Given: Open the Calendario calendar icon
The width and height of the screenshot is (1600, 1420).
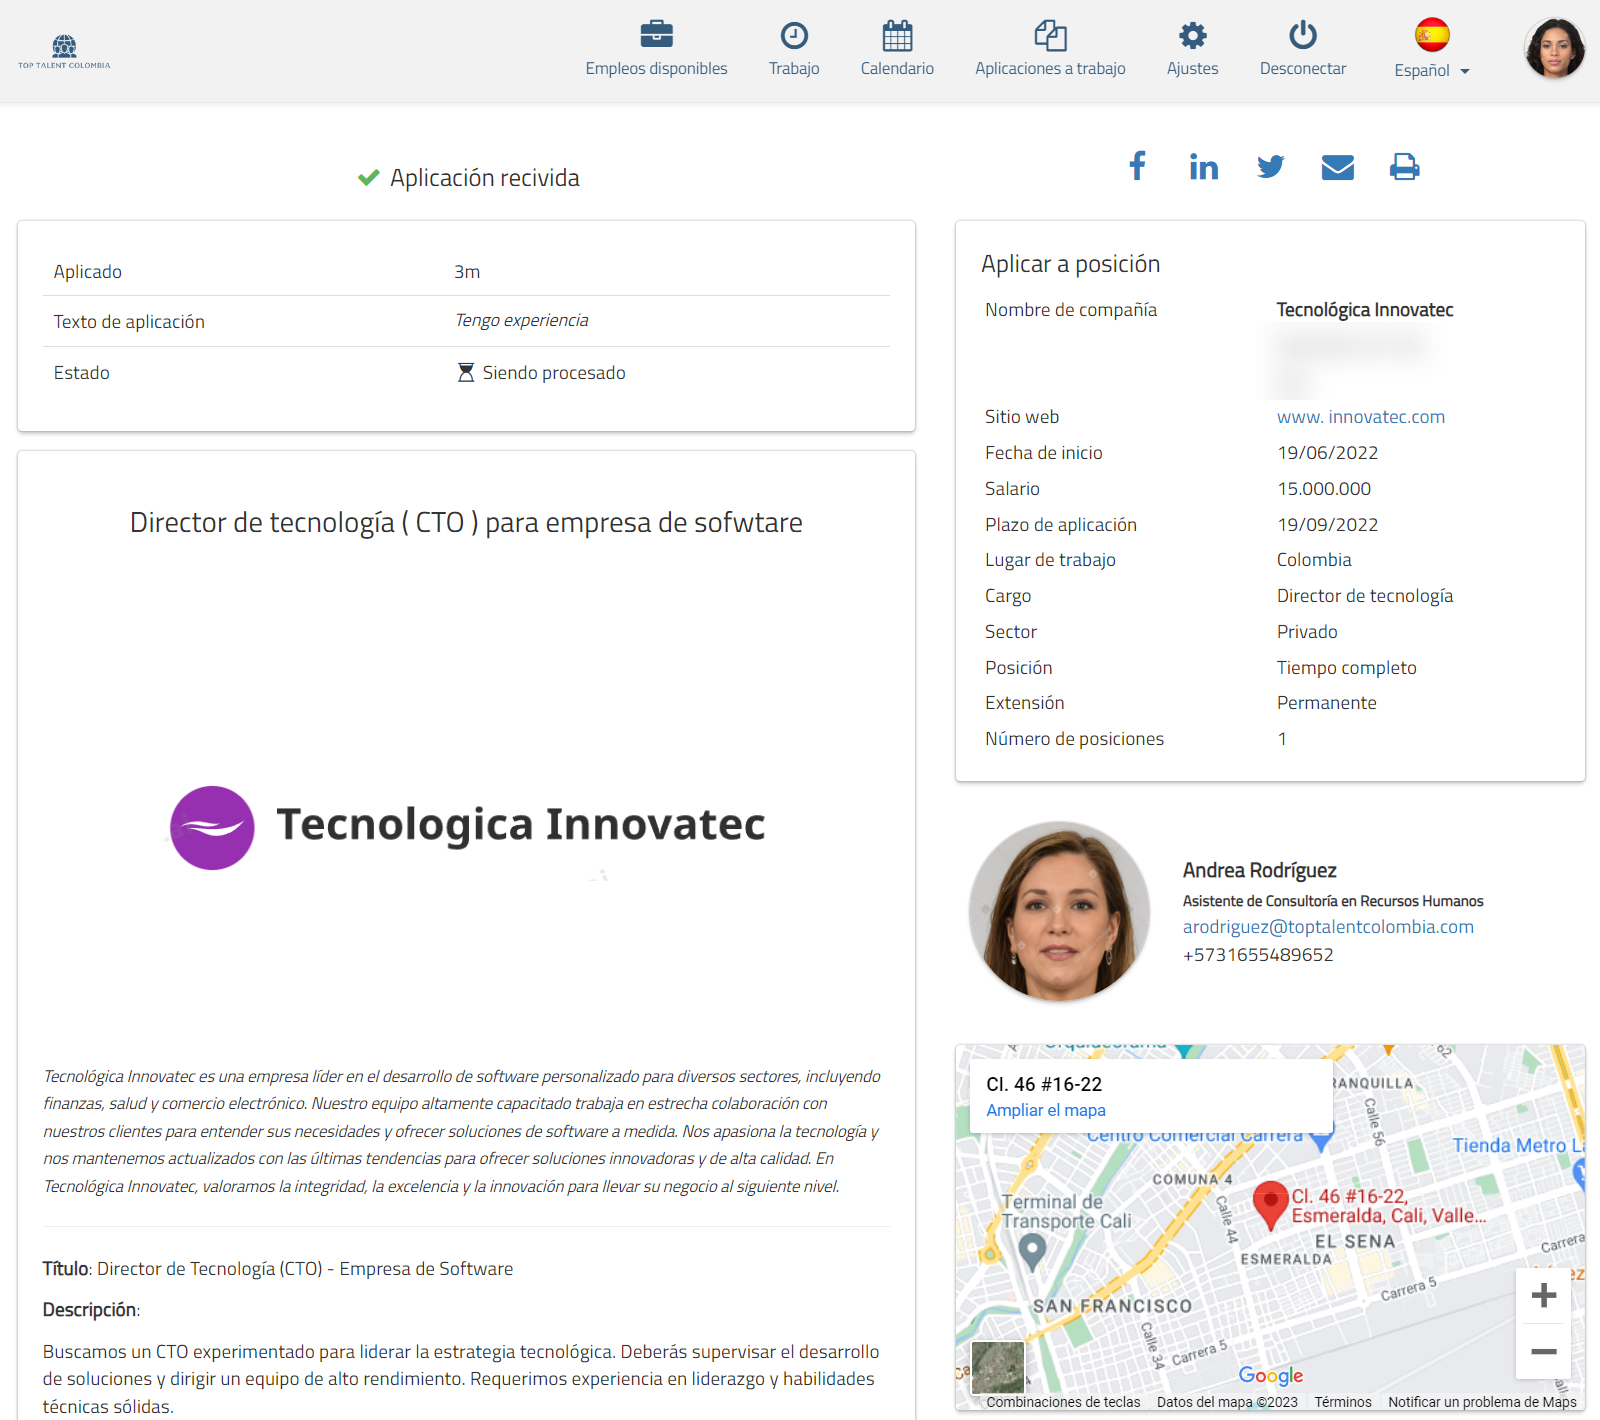Looking at the screenshot, I should click(x=897, y=35).
